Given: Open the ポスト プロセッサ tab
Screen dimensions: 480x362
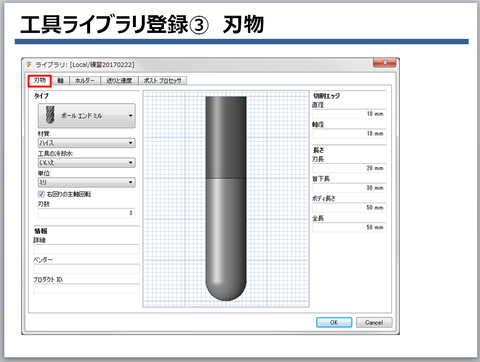Looking at the screenshot, I should pyautogui.click(x=163, y=81).
